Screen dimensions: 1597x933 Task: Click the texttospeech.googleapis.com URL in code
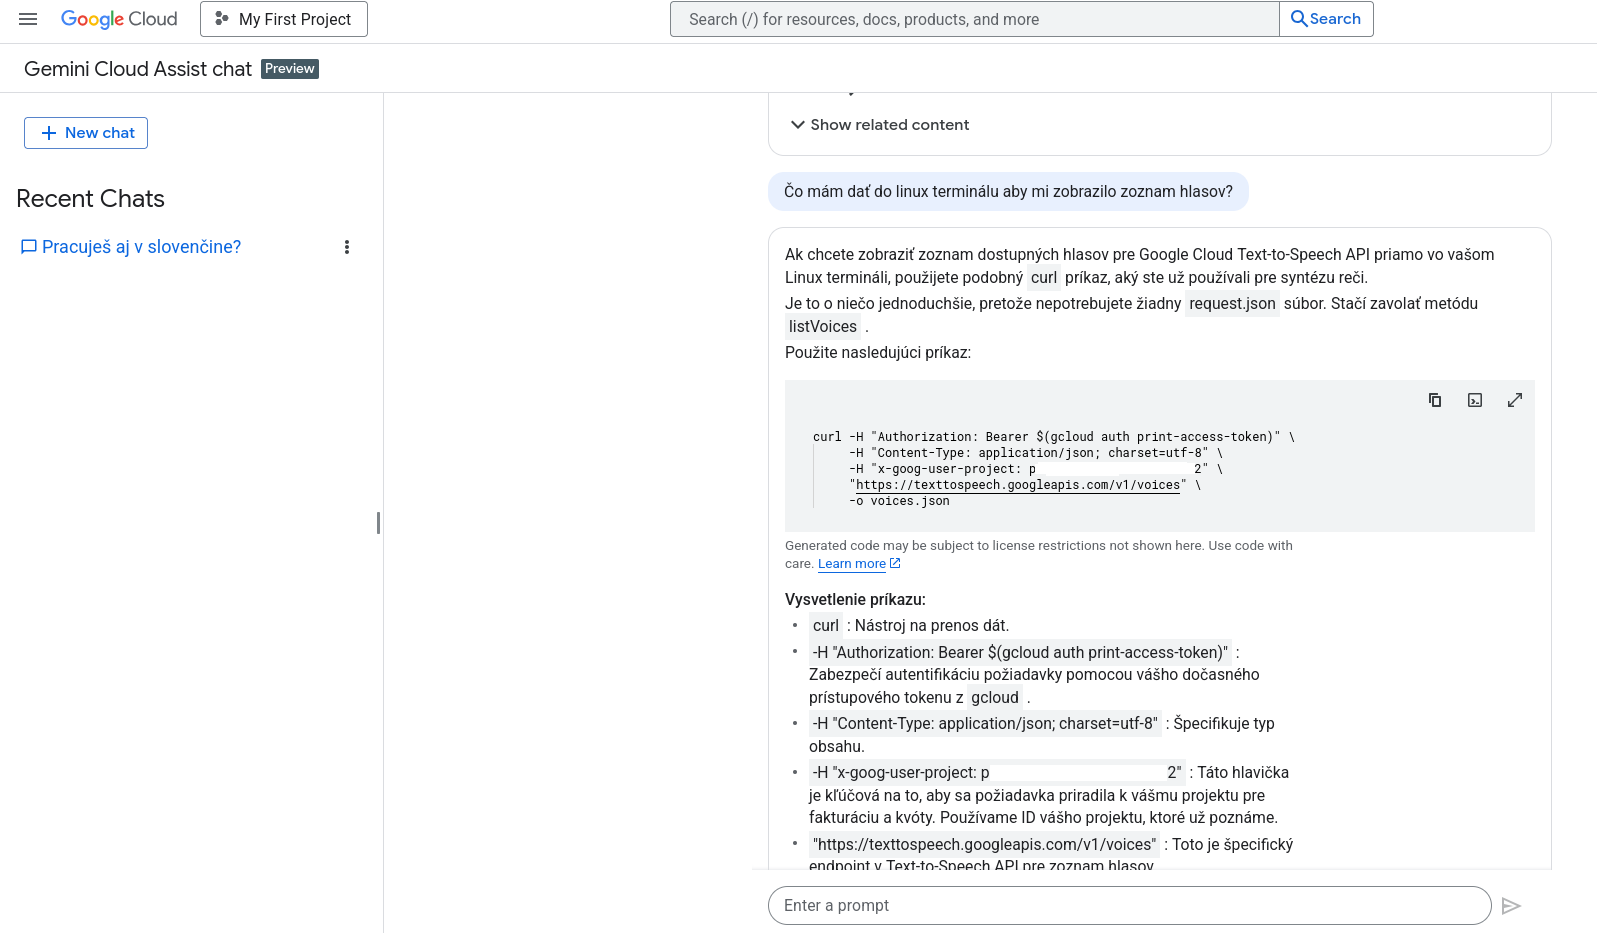1018,485
